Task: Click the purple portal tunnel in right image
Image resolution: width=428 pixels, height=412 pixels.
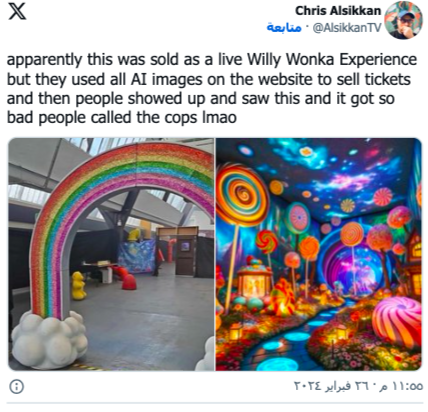Action: coord(353,263)
